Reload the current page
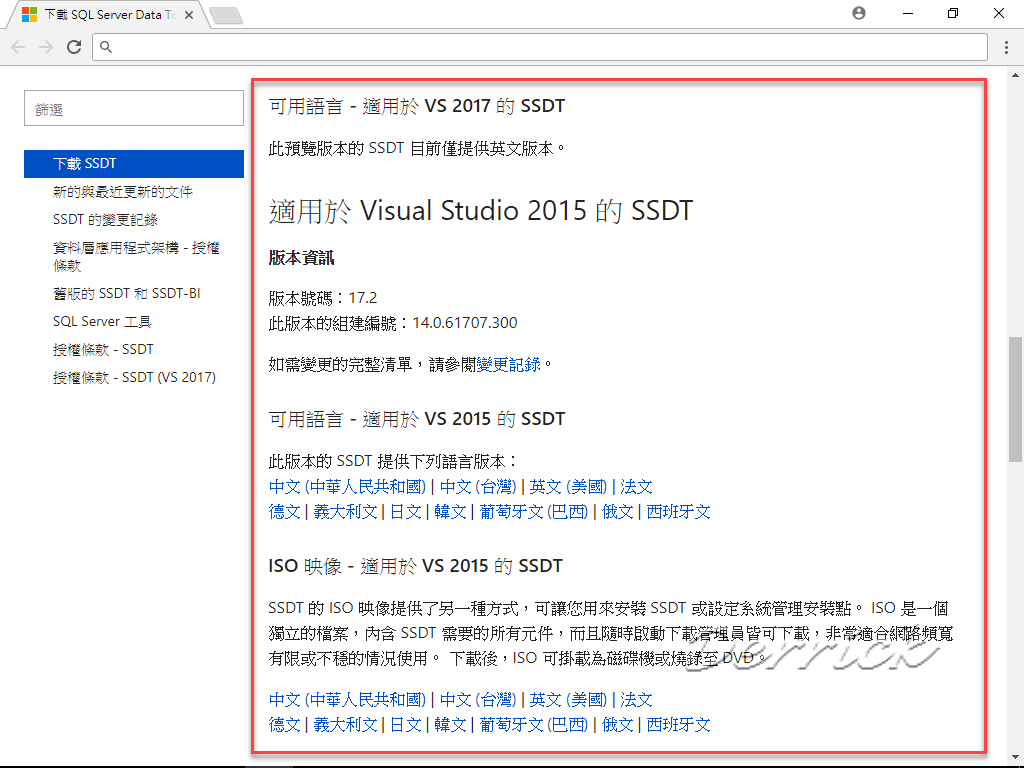 coord(74,46)
